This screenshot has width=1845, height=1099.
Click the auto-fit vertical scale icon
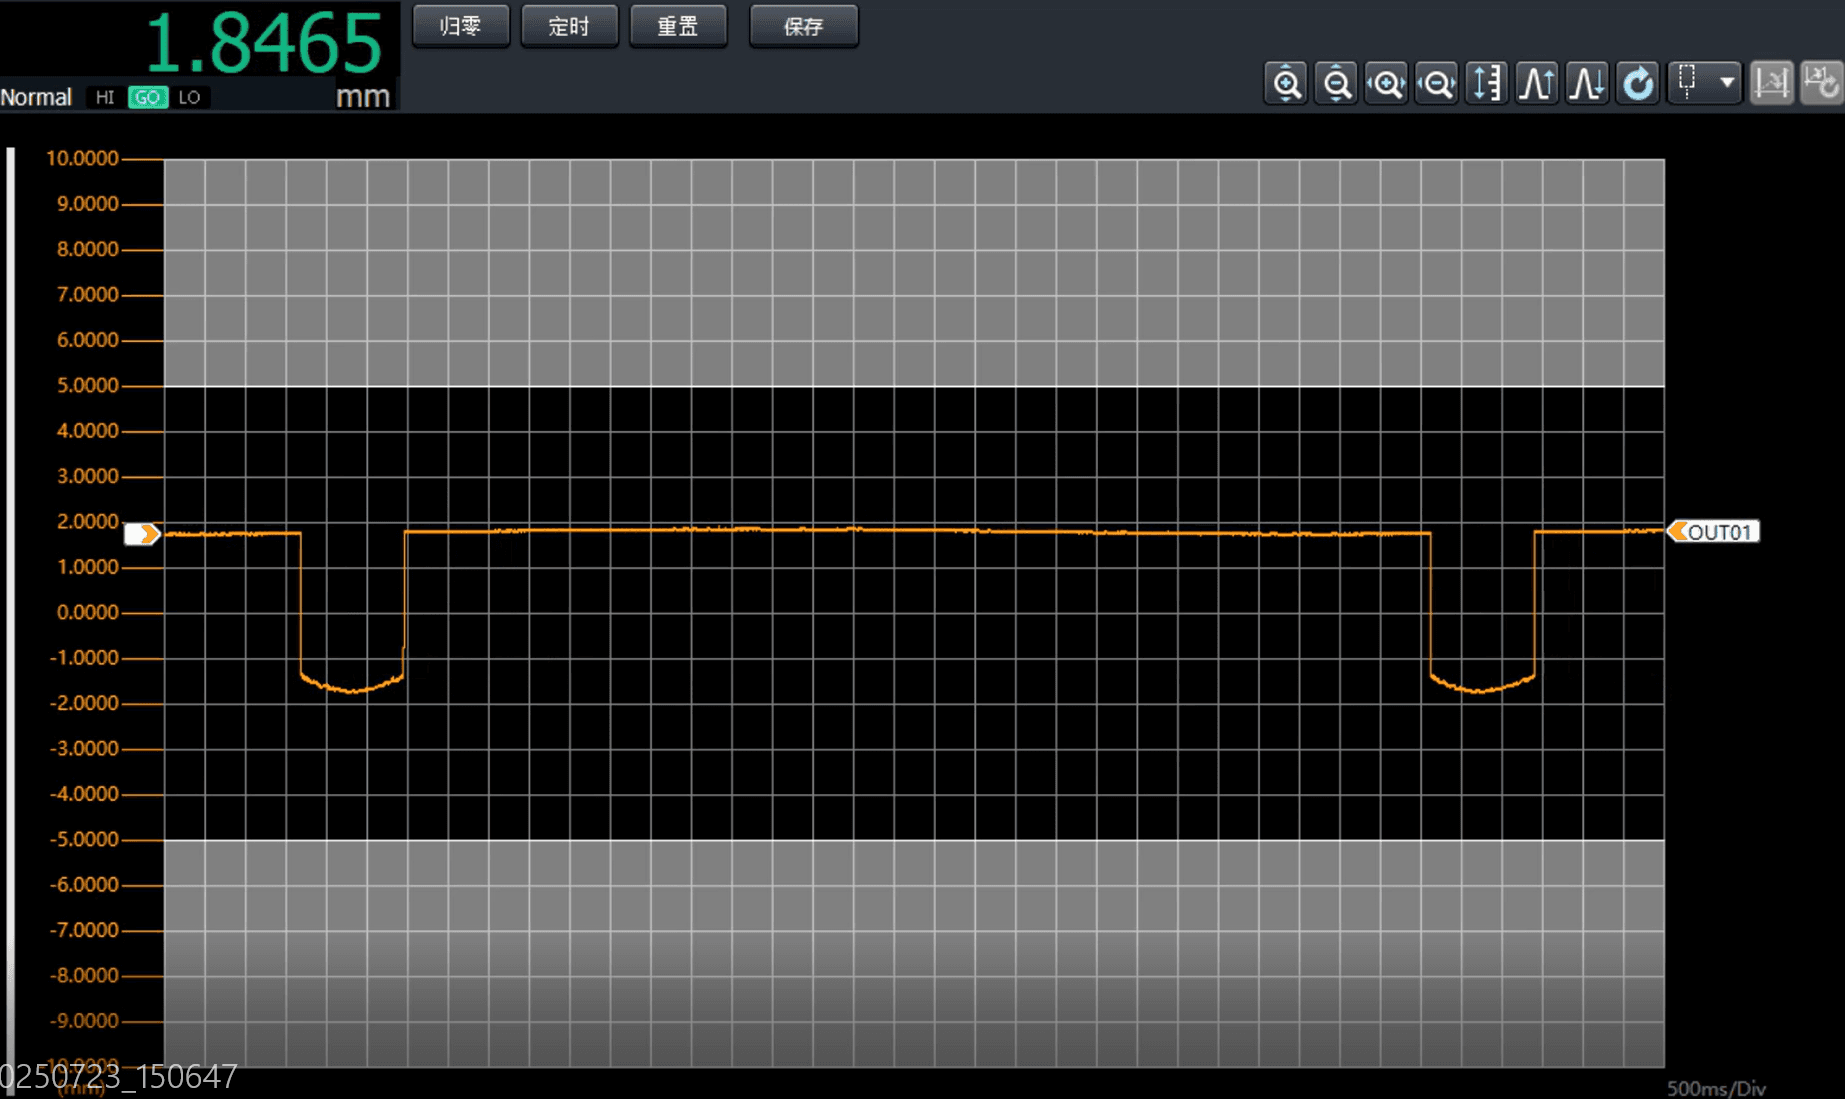point(1487,83)
